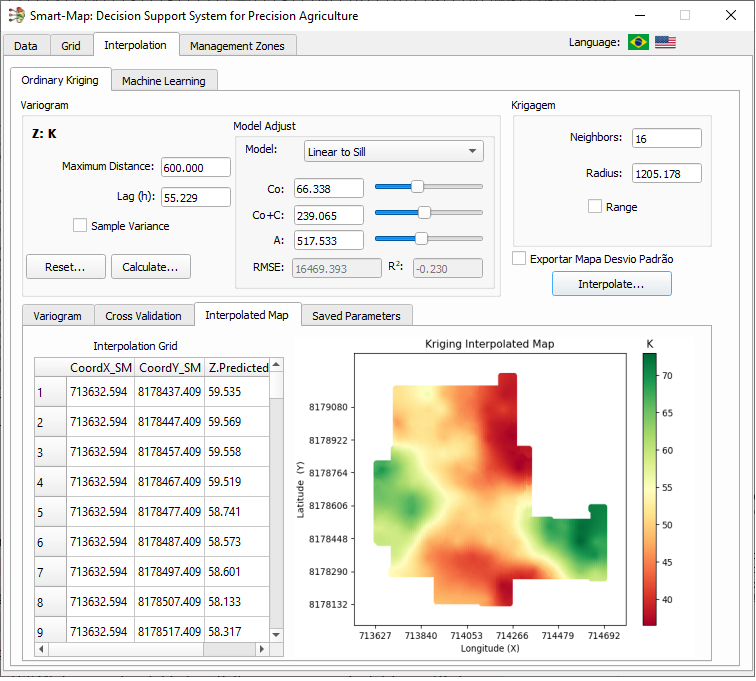Click the RMSE readout field
The image size is (756, 681).
337,268
